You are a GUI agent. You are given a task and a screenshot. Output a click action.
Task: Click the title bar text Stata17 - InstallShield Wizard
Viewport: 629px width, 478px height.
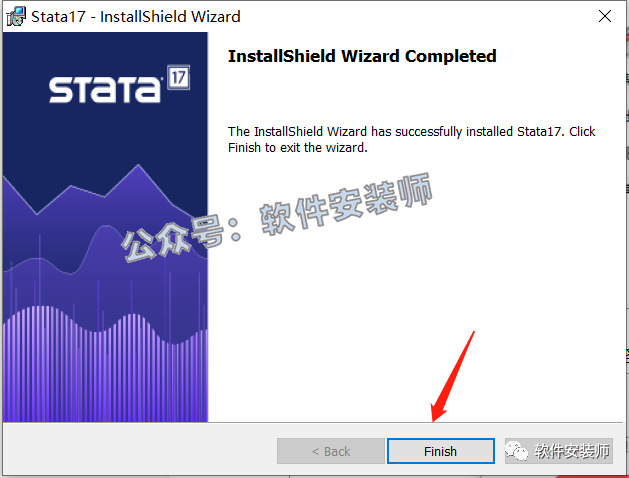[136, 16]
